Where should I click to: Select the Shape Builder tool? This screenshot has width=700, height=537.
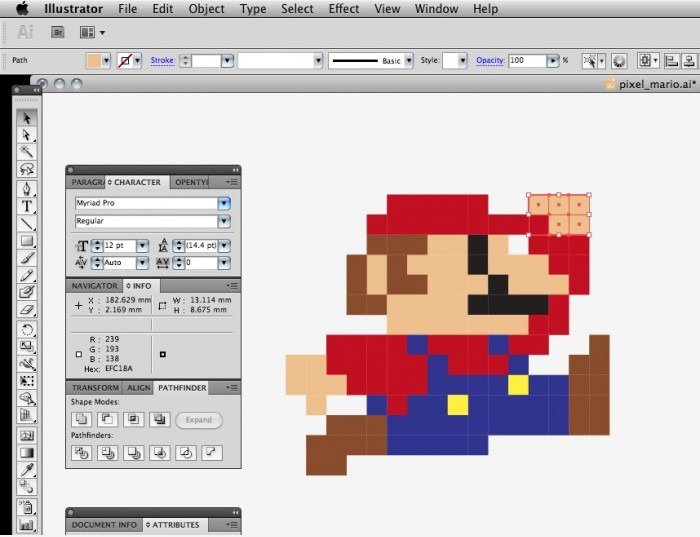pyautogui.click(x=27, y=398)
